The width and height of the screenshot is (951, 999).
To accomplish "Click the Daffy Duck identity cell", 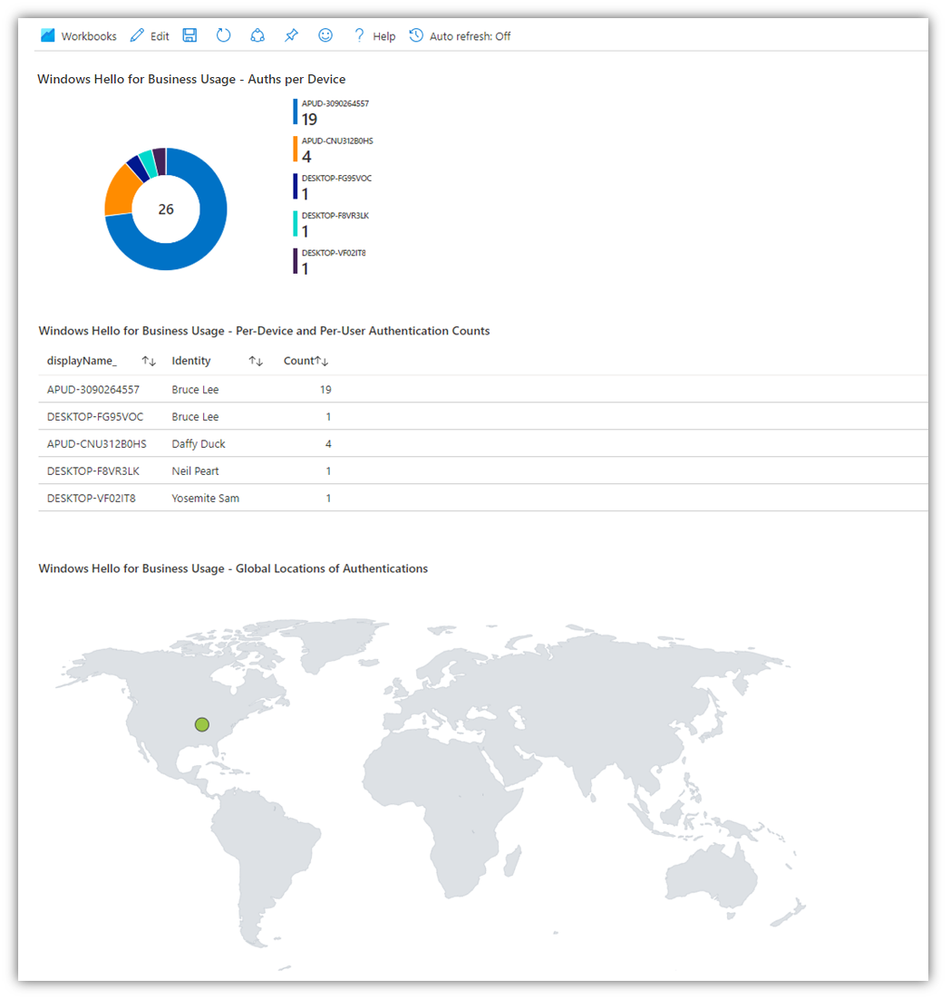I will pos(198,444).
